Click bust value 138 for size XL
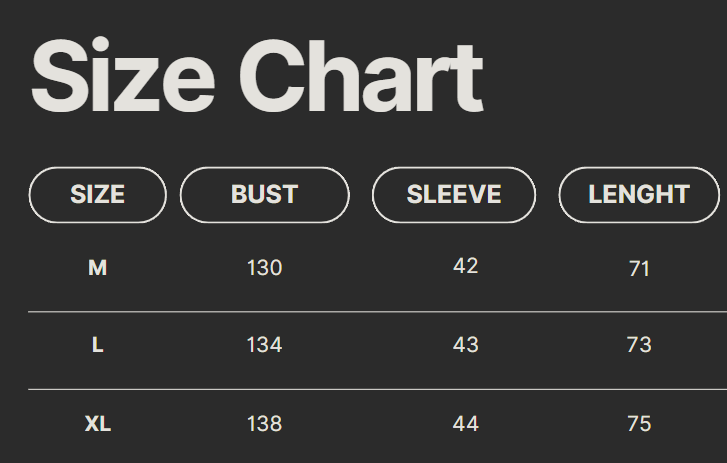This screenshot has height=463, width=727. click(264, 424)
